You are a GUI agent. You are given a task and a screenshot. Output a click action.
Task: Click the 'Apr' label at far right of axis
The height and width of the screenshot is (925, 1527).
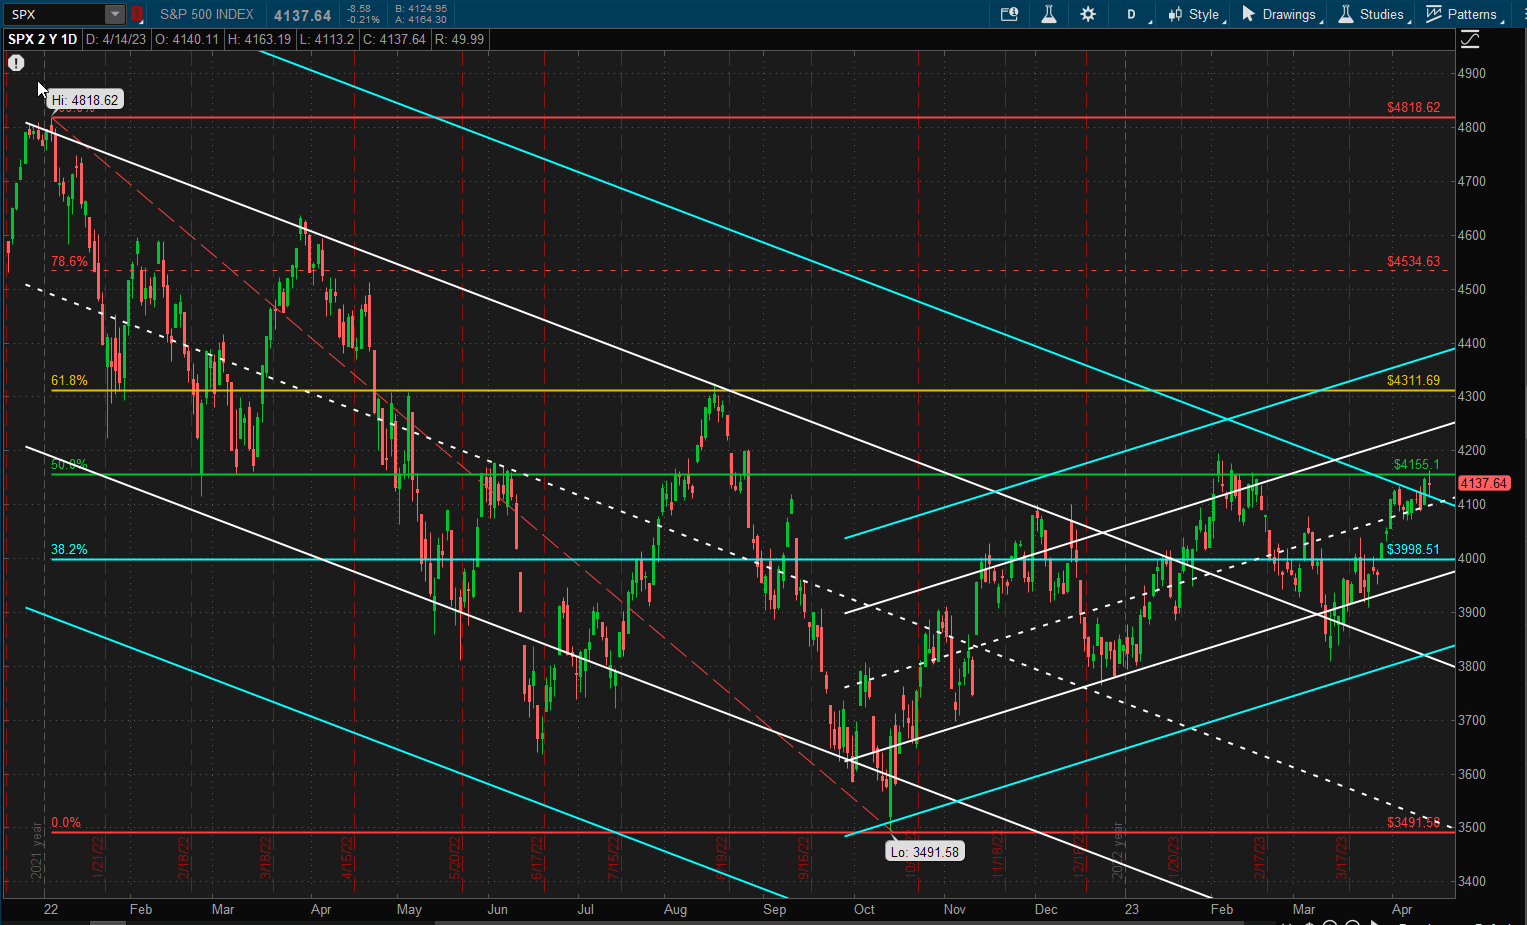(x=1402, y=910)
